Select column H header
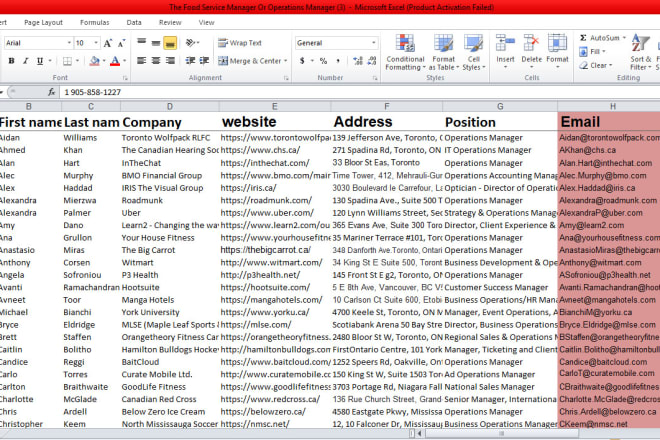The image size is (660, 440). [612, 107]
